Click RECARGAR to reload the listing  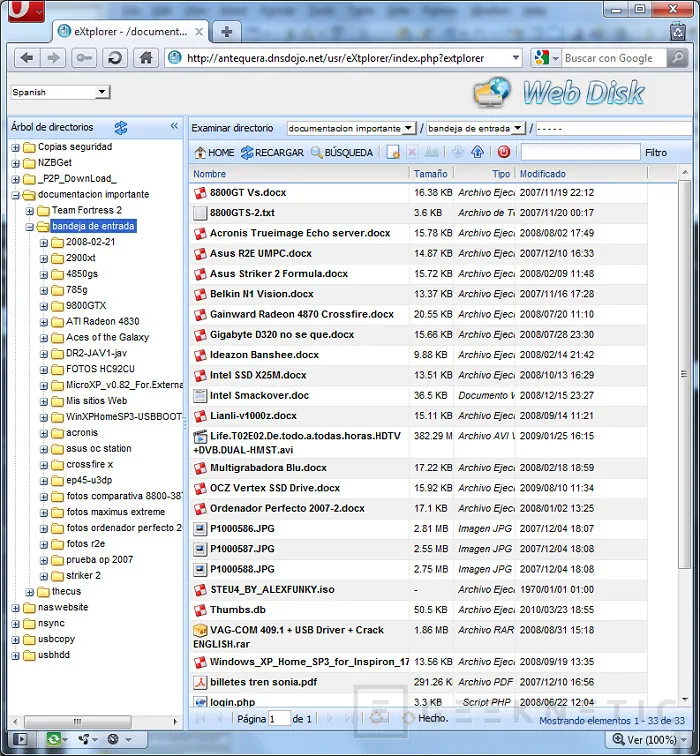pyautogui.click(x=272, y=152)
